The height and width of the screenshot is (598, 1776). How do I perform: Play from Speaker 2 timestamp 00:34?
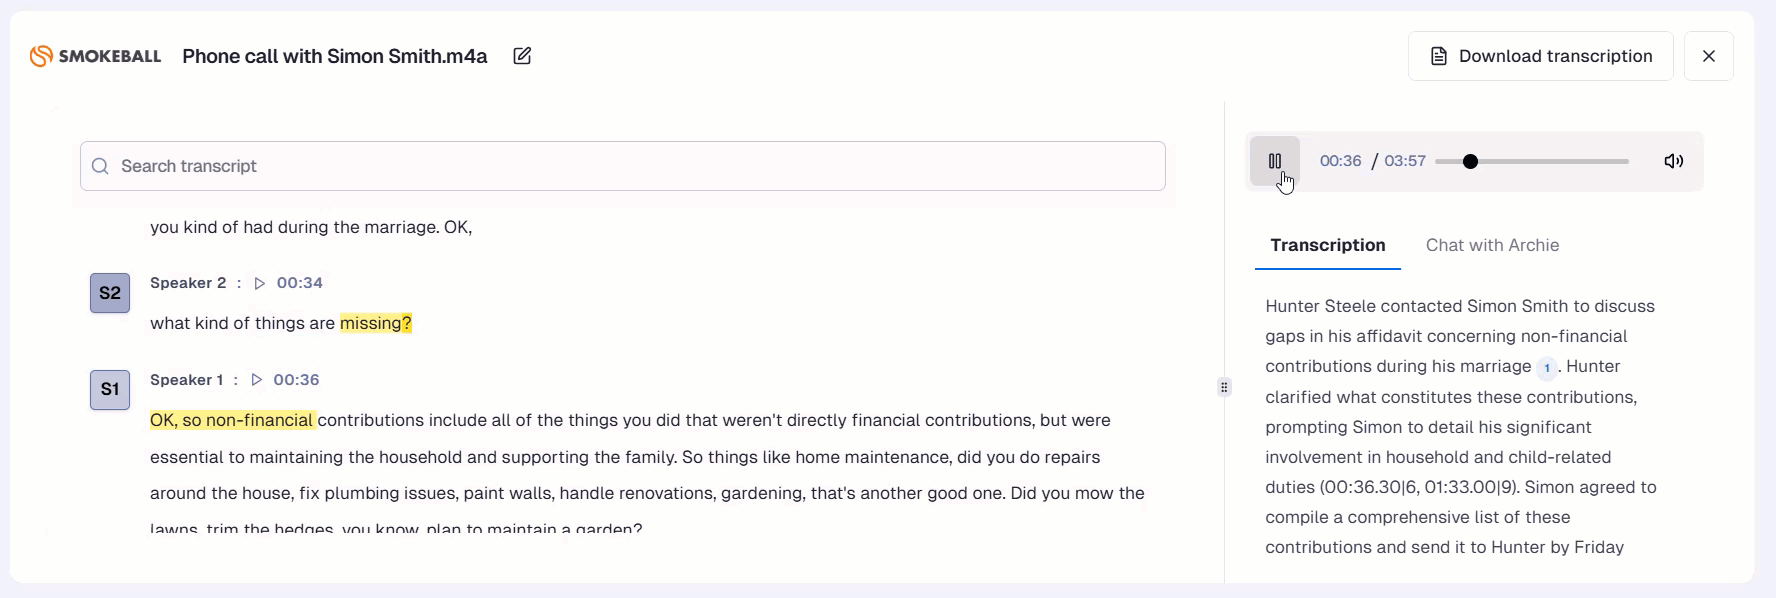[x=289, y=283]
